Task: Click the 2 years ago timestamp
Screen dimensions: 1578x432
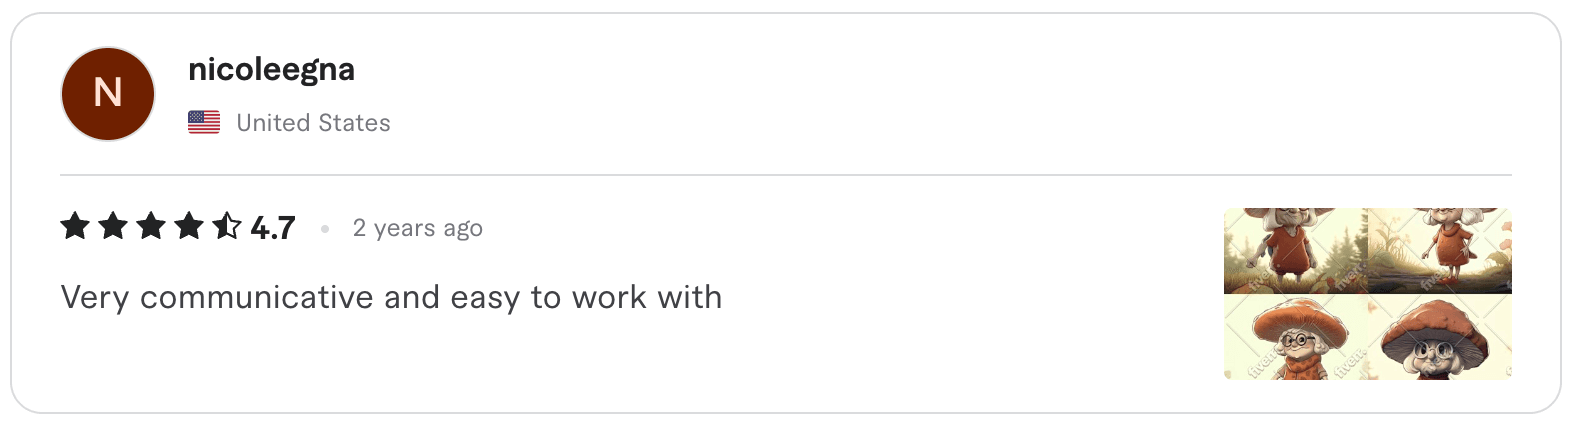Action: tap(418, 228)
